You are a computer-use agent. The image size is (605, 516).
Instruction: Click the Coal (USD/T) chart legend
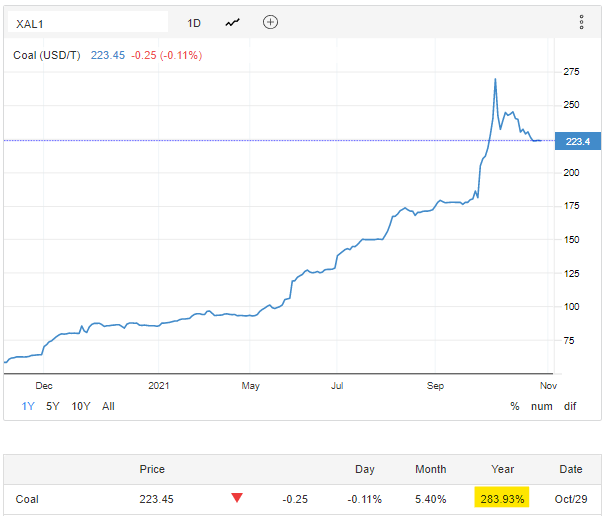tap(47, 55)
